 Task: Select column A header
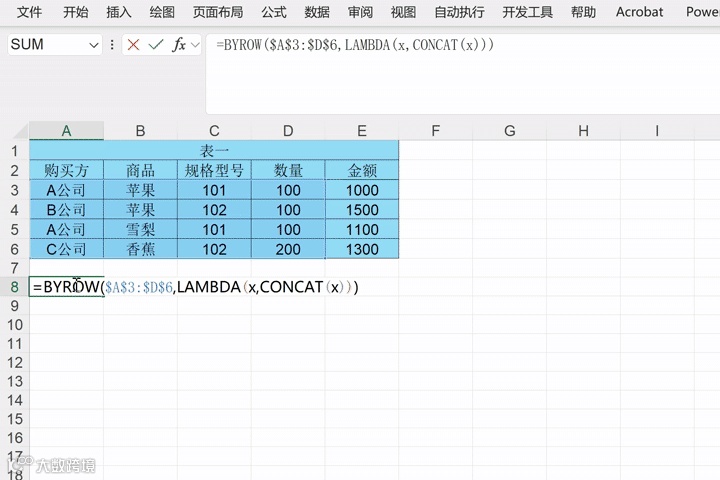[67, 131]
